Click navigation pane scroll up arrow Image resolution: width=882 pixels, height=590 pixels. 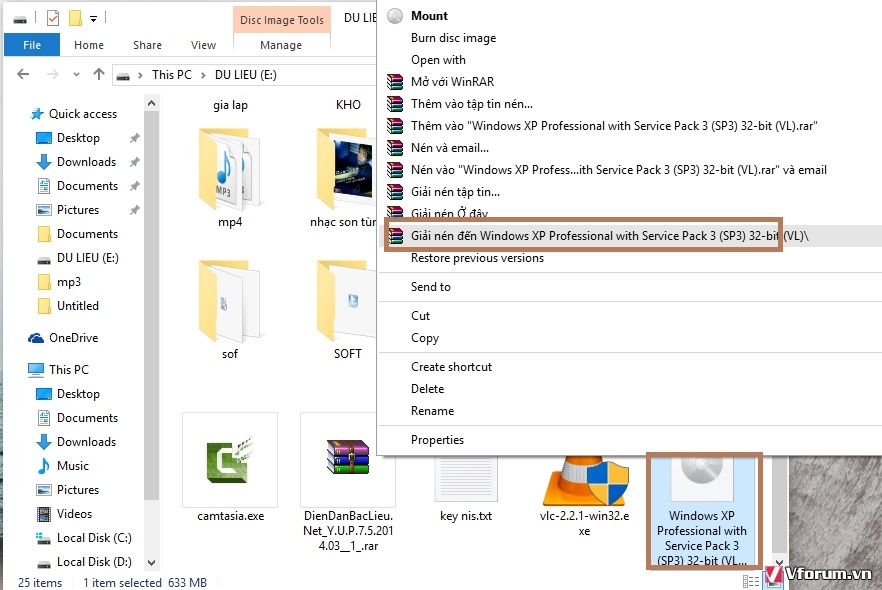pyautogui.click(x=151, y=103)
